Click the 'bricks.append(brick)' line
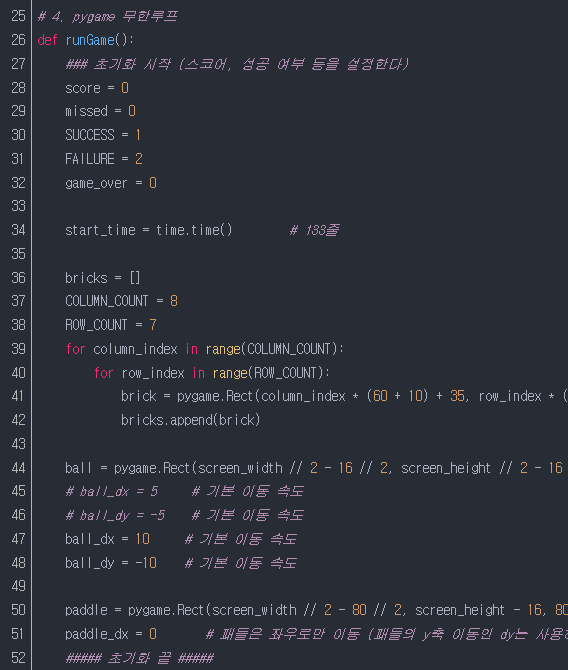Screen dimensions: 568x670 click(191, 420)
